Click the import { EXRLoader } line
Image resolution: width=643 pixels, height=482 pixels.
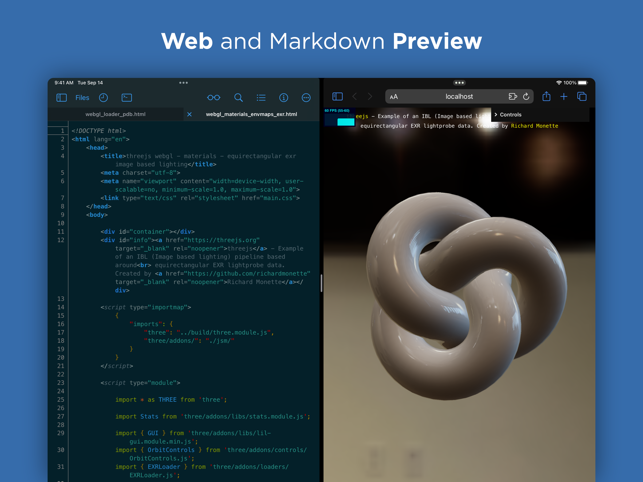[202, 471]
